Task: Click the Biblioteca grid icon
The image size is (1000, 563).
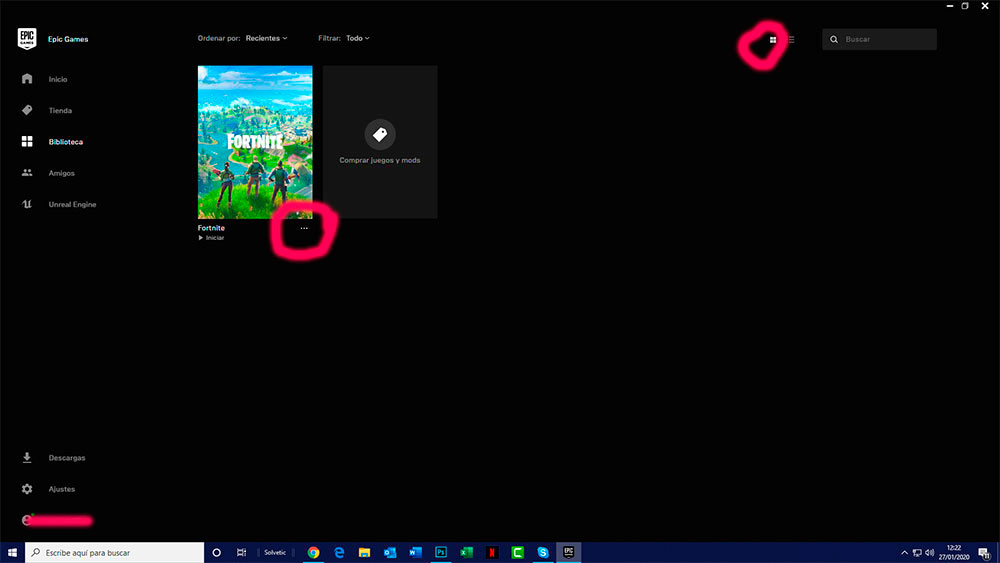Action: tap(27, 141)
